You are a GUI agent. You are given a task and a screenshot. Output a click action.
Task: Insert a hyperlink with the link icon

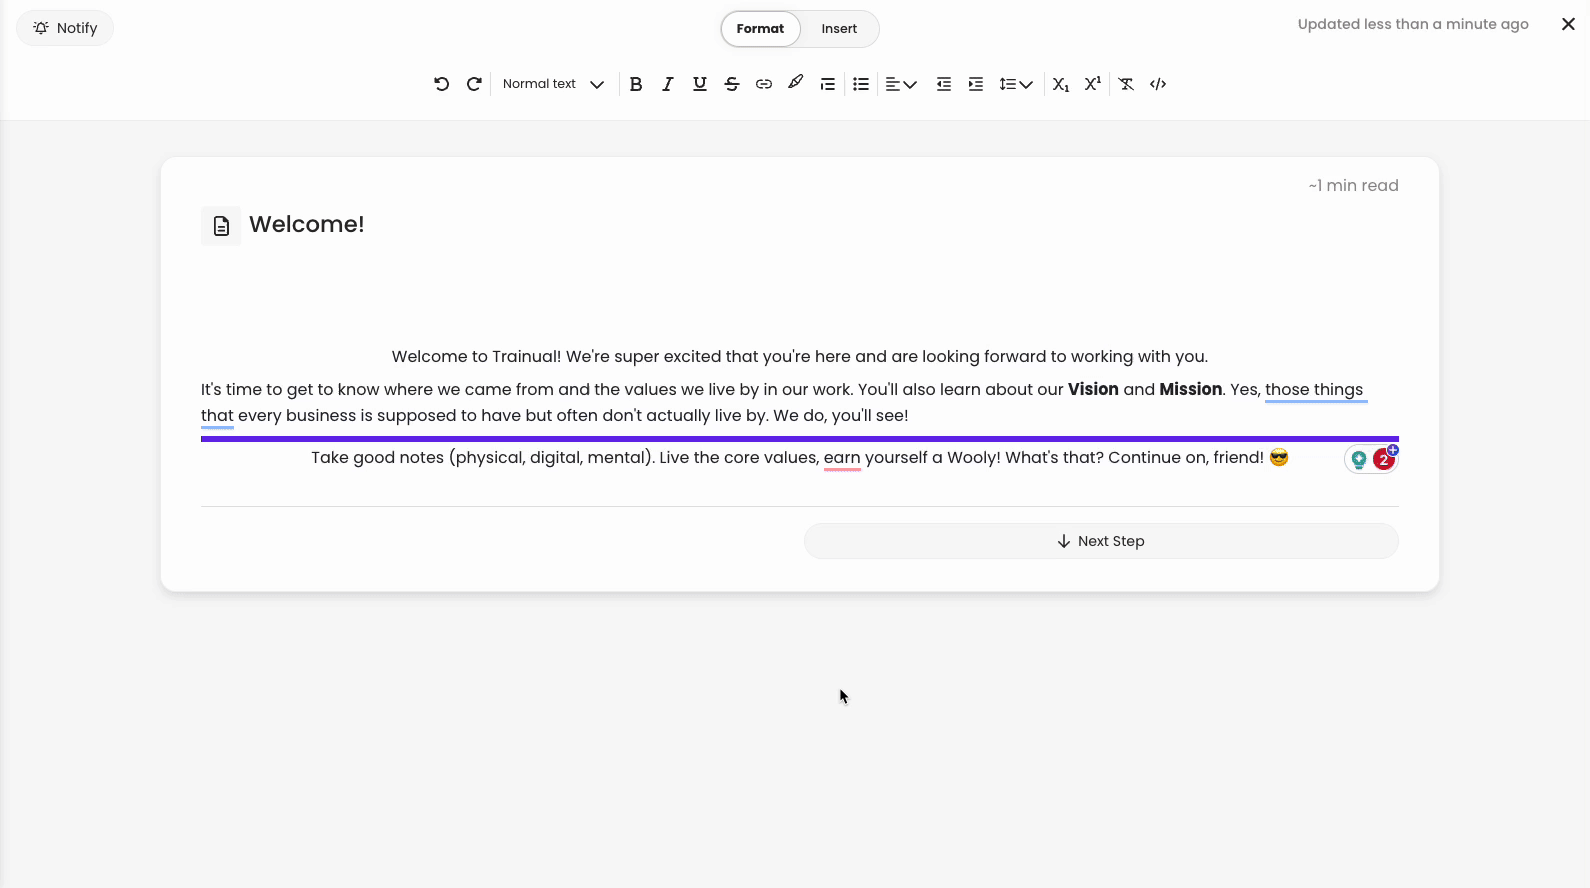point(764,84)
